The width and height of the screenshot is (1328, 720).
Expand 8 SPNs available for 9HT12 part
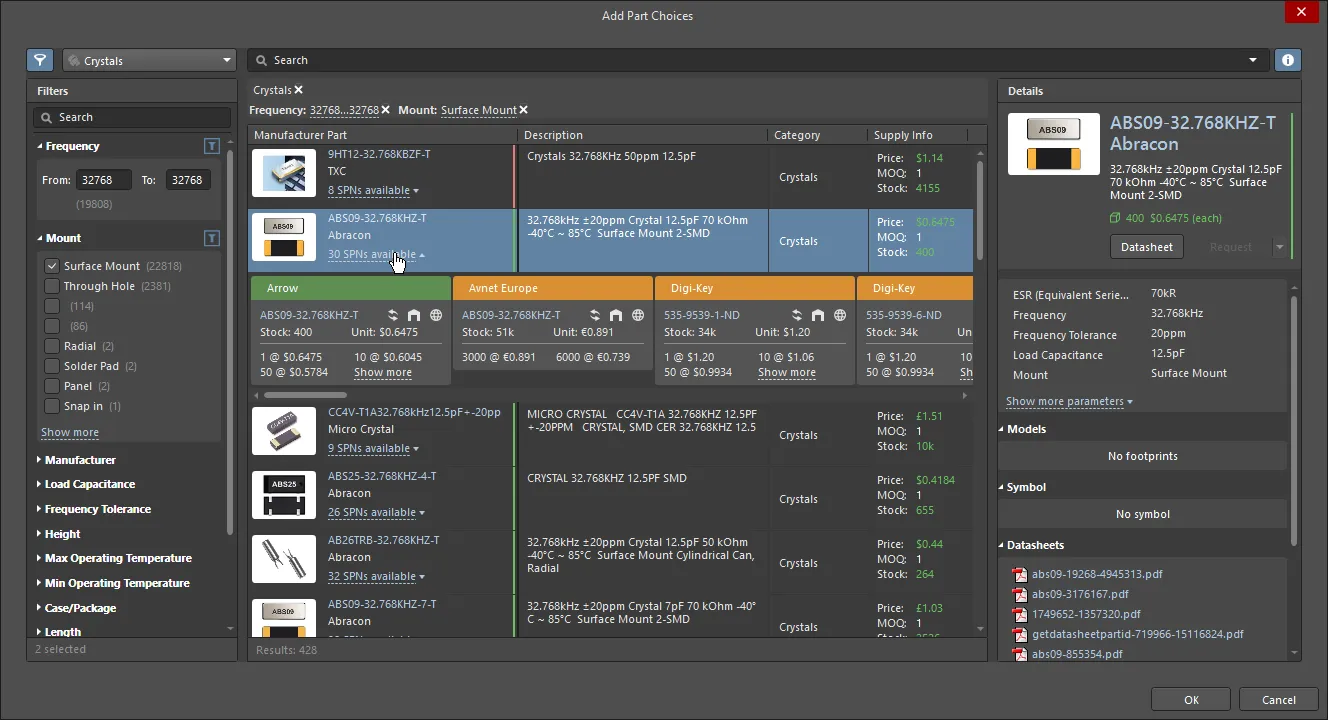point(373,190)
